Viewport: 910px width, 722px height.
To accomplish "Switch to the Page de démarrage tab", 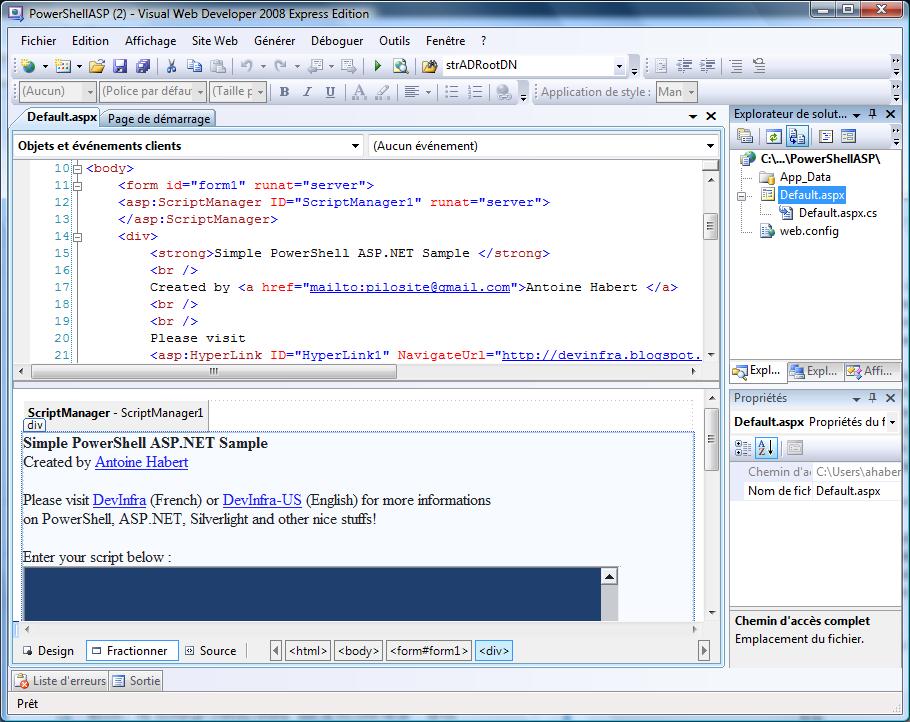I will [x=159, y=118].
